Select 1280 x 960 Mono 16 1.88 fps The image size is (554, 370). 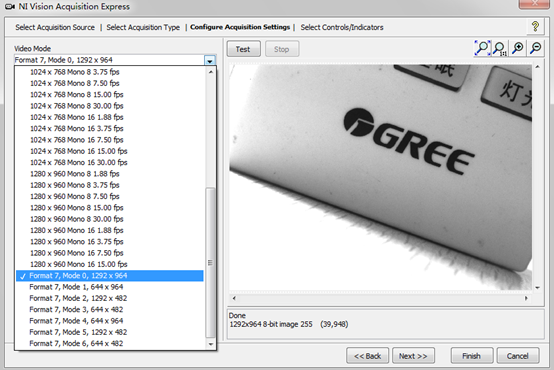(110, 230)
